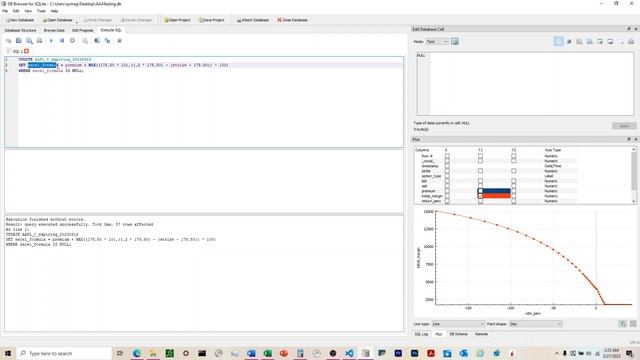Image resolution: width=640 pixels, height=360 pixels.
Task: Click Open Database toolbar button
Action: pos(58,20)
